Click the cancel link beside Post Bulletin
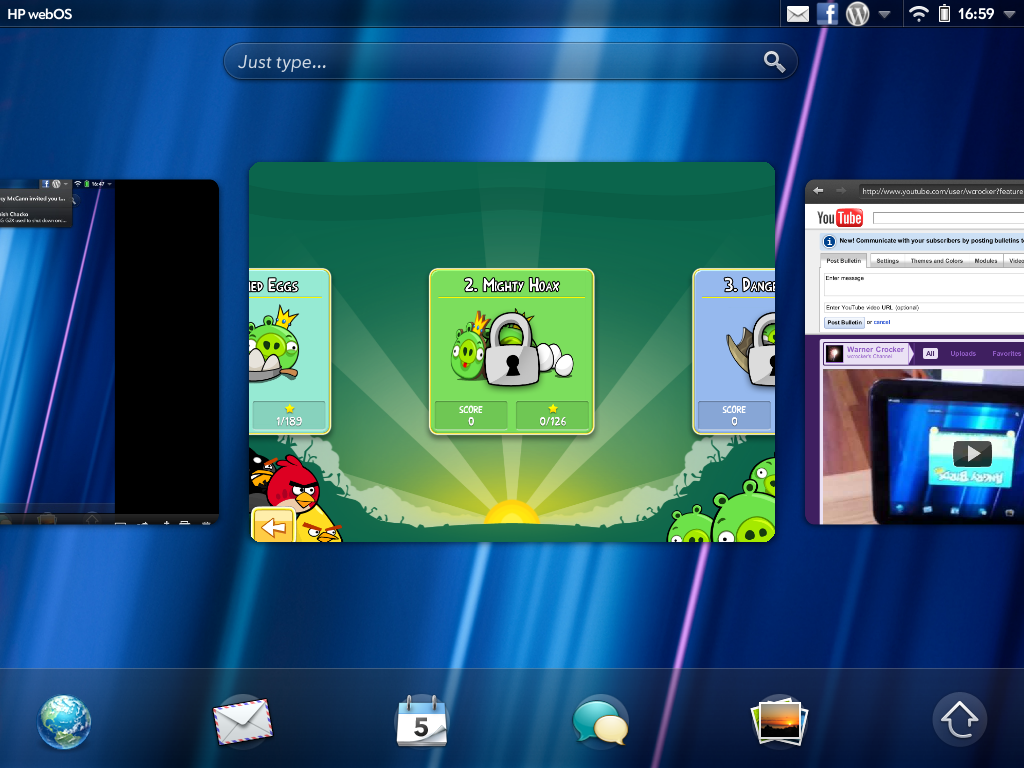The height and width of the screenshot is (768, 1024). point(882,322)
